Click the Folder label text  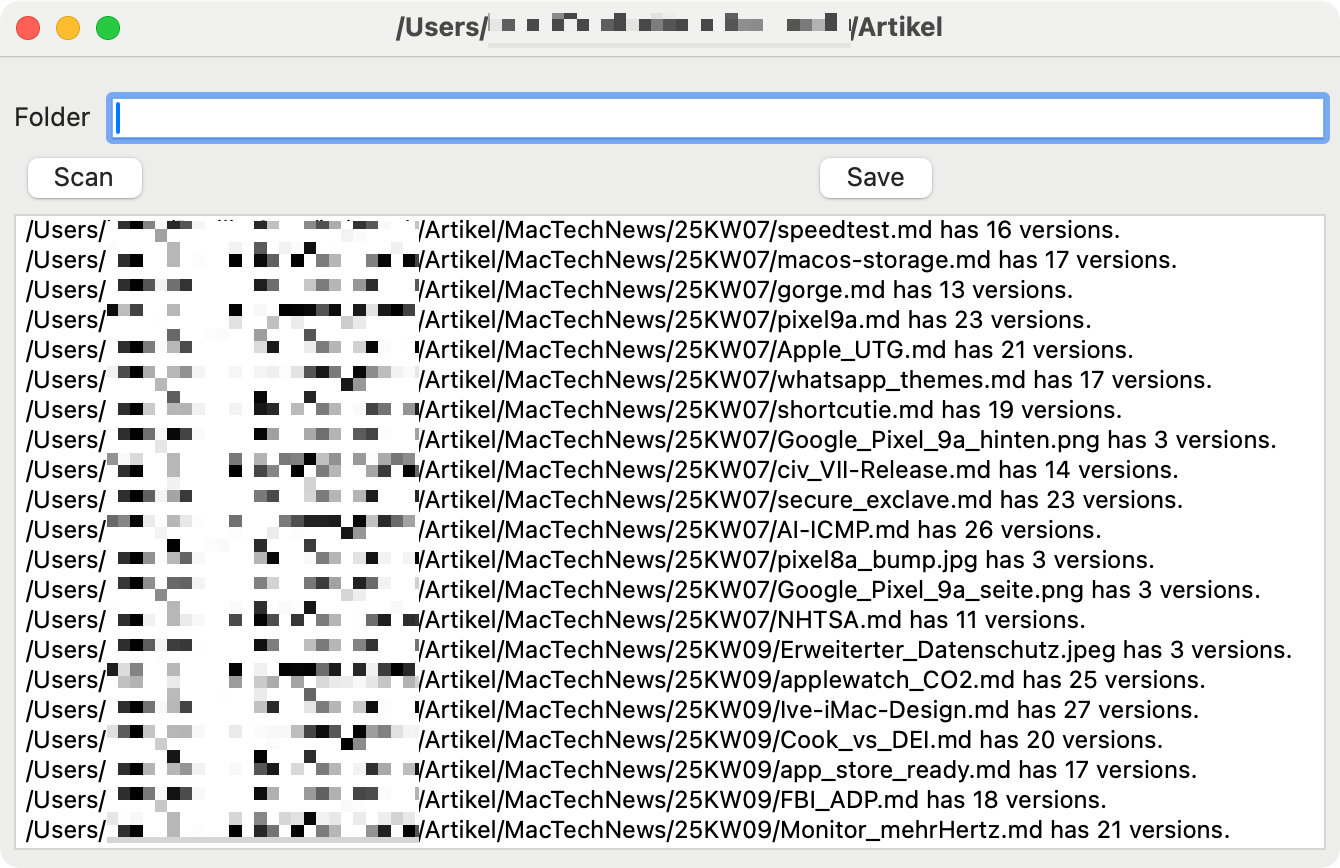(x=52, y=117)
